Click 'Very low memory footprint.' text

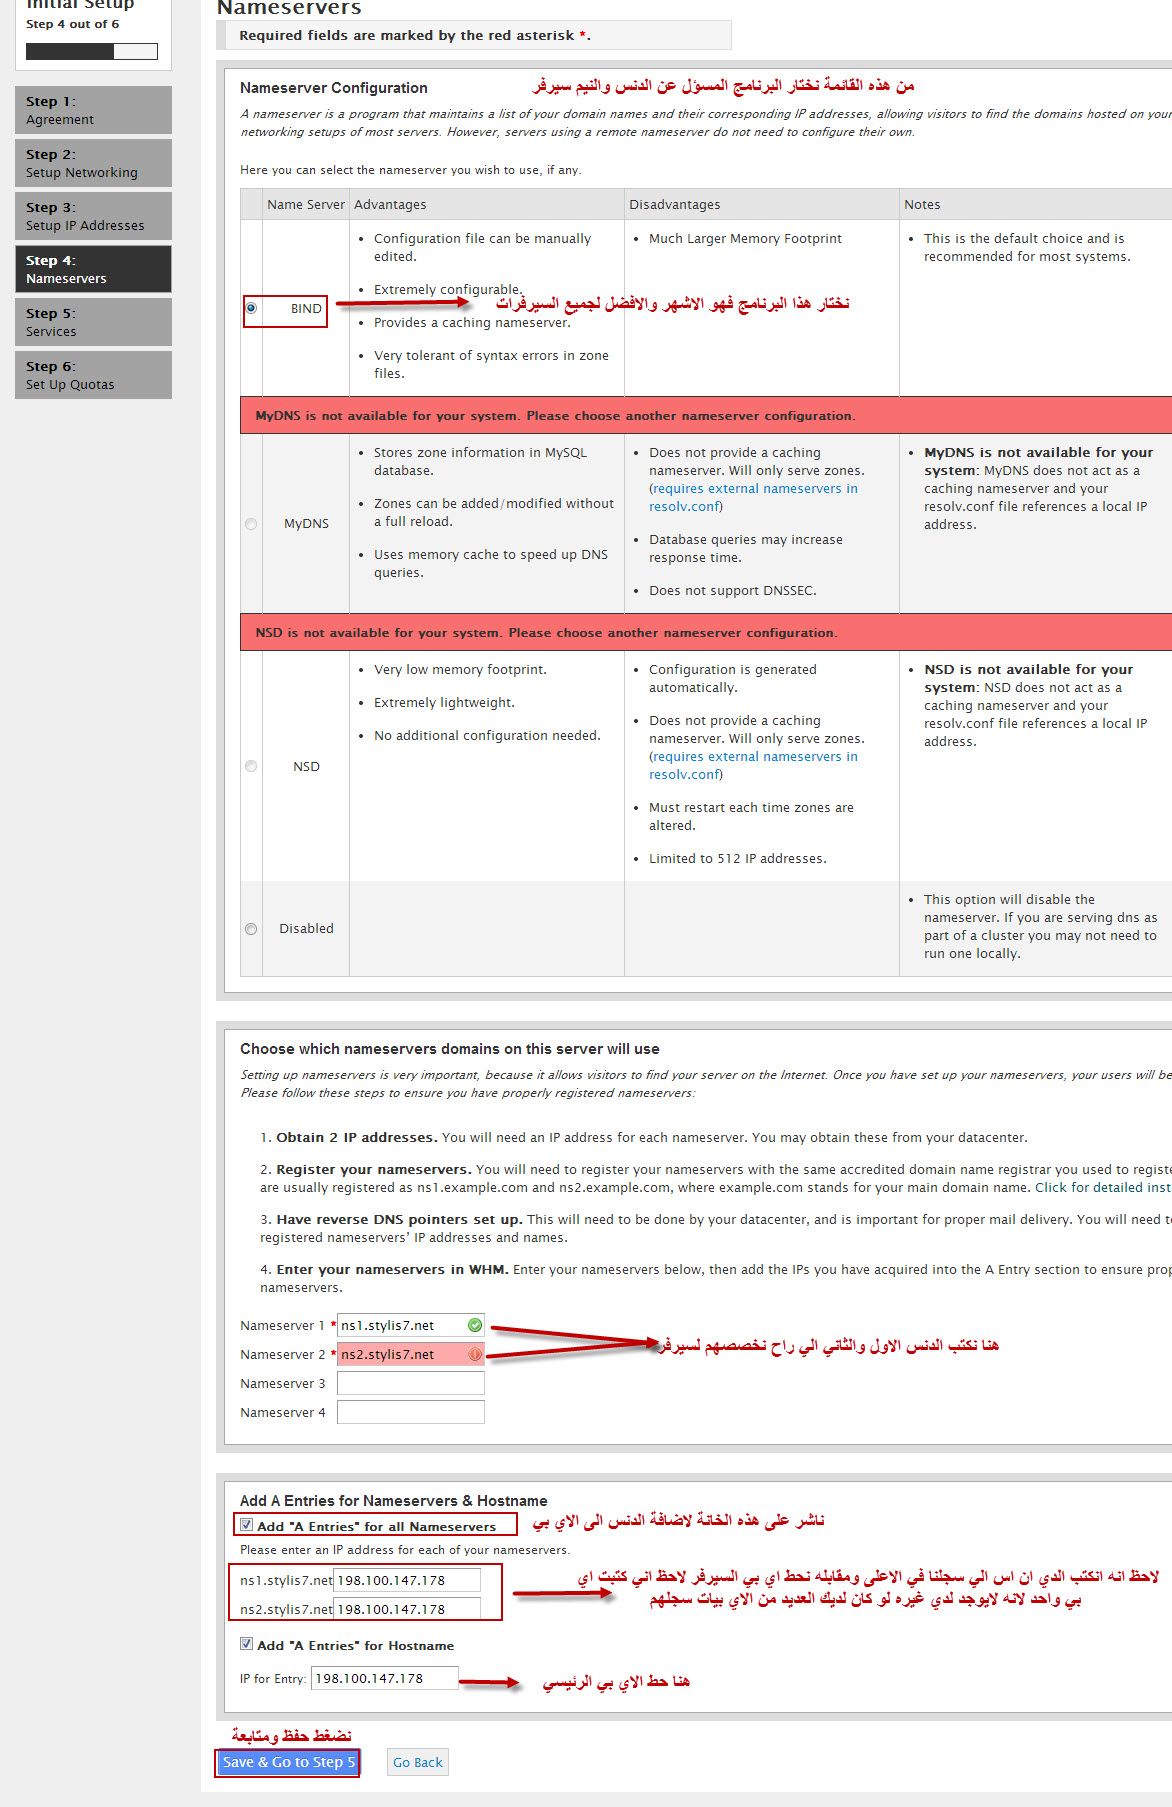(x=460, y=669)
